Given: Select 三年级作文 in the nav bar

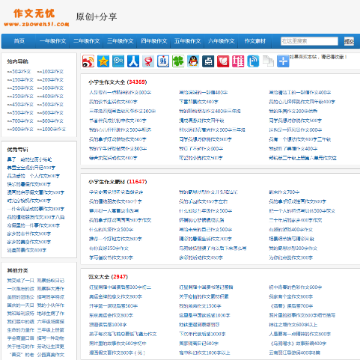Looking at the screenshot, I should point(120,41).
